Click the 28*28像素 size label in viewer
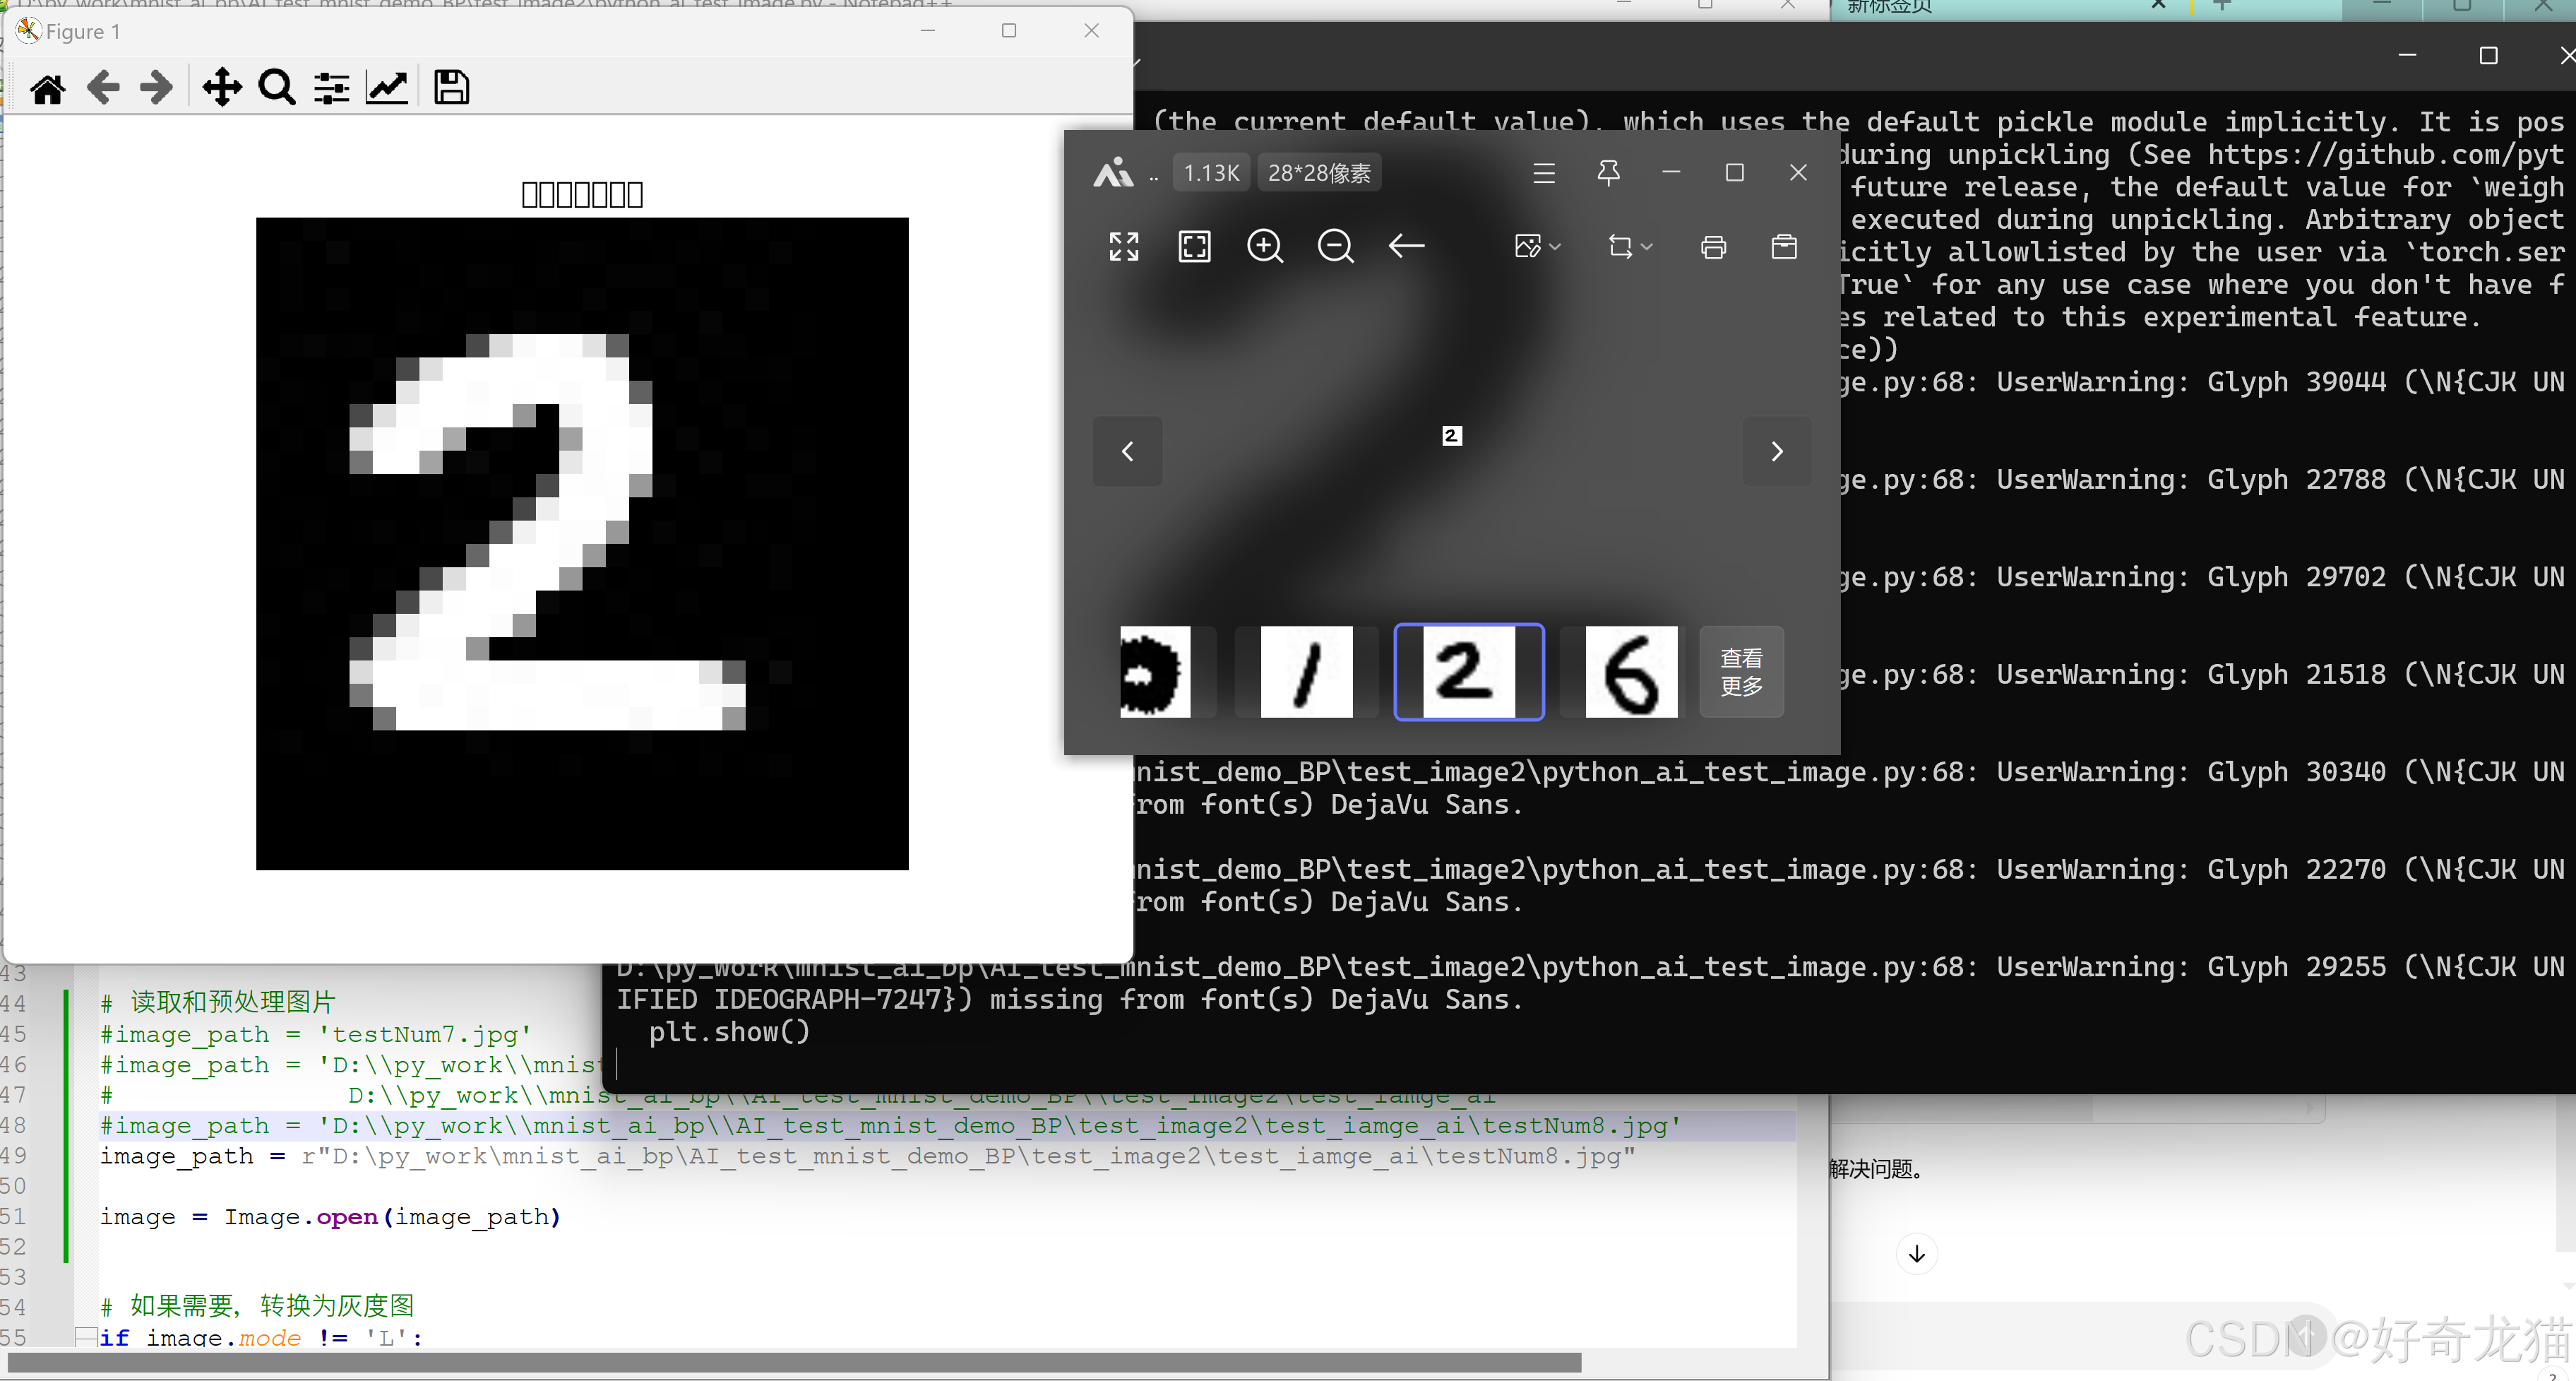 [x=1319, y=173]
